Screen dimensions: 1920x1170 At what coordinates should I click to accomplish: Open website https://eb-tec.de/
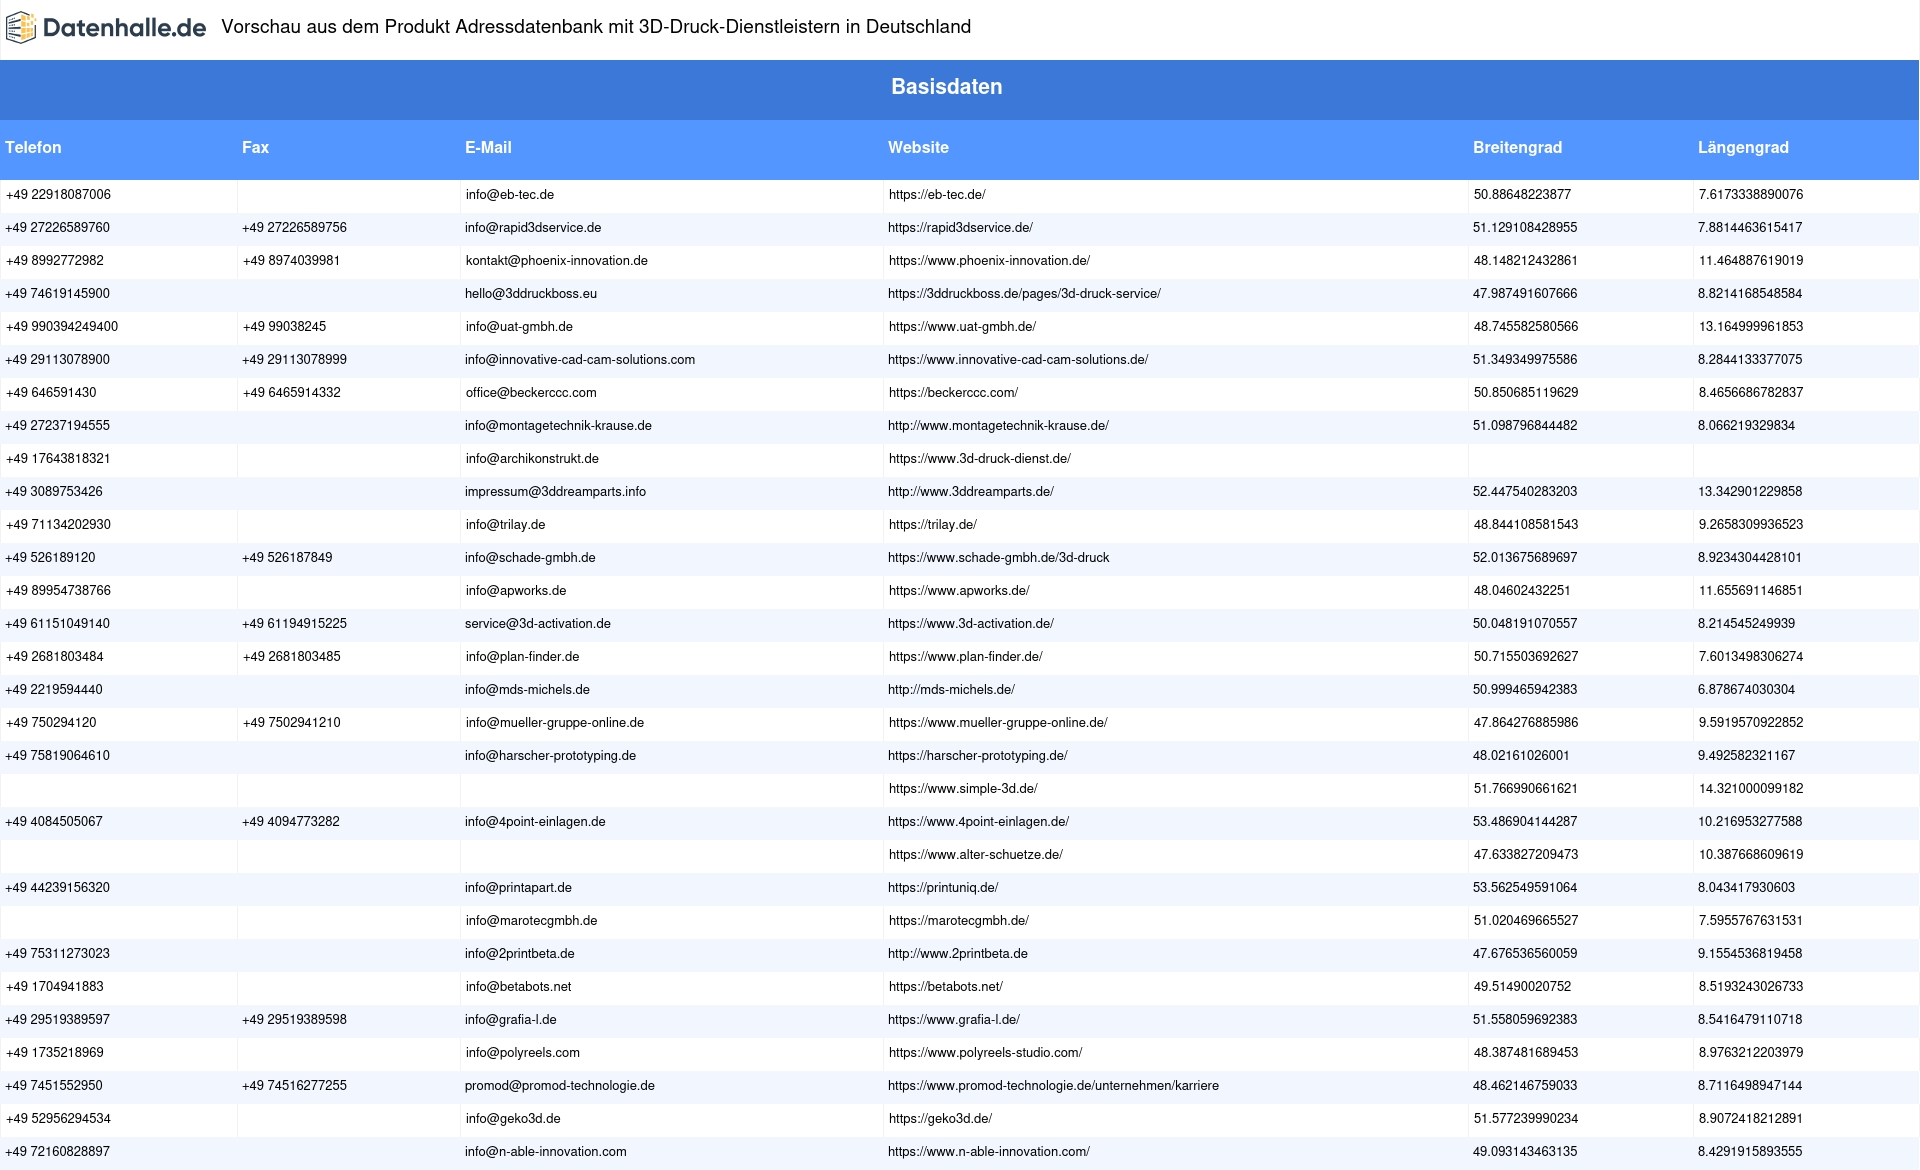point(937,195)
